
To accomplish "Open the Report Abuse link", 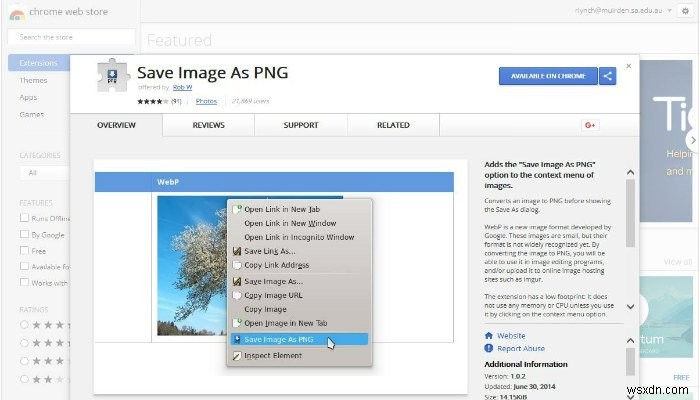I will (x=521, y=348).
